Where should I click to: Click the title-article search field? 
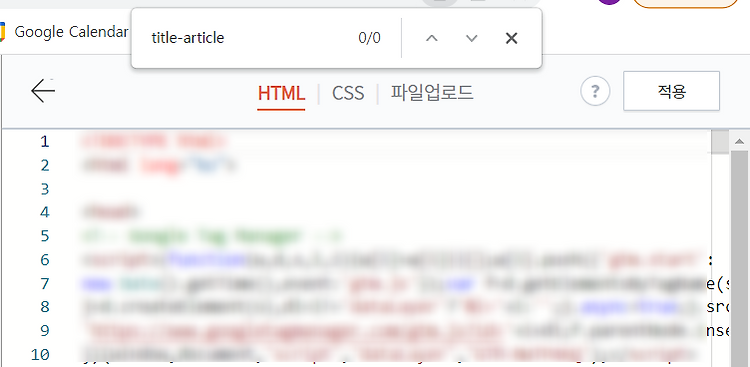(249, 38)
